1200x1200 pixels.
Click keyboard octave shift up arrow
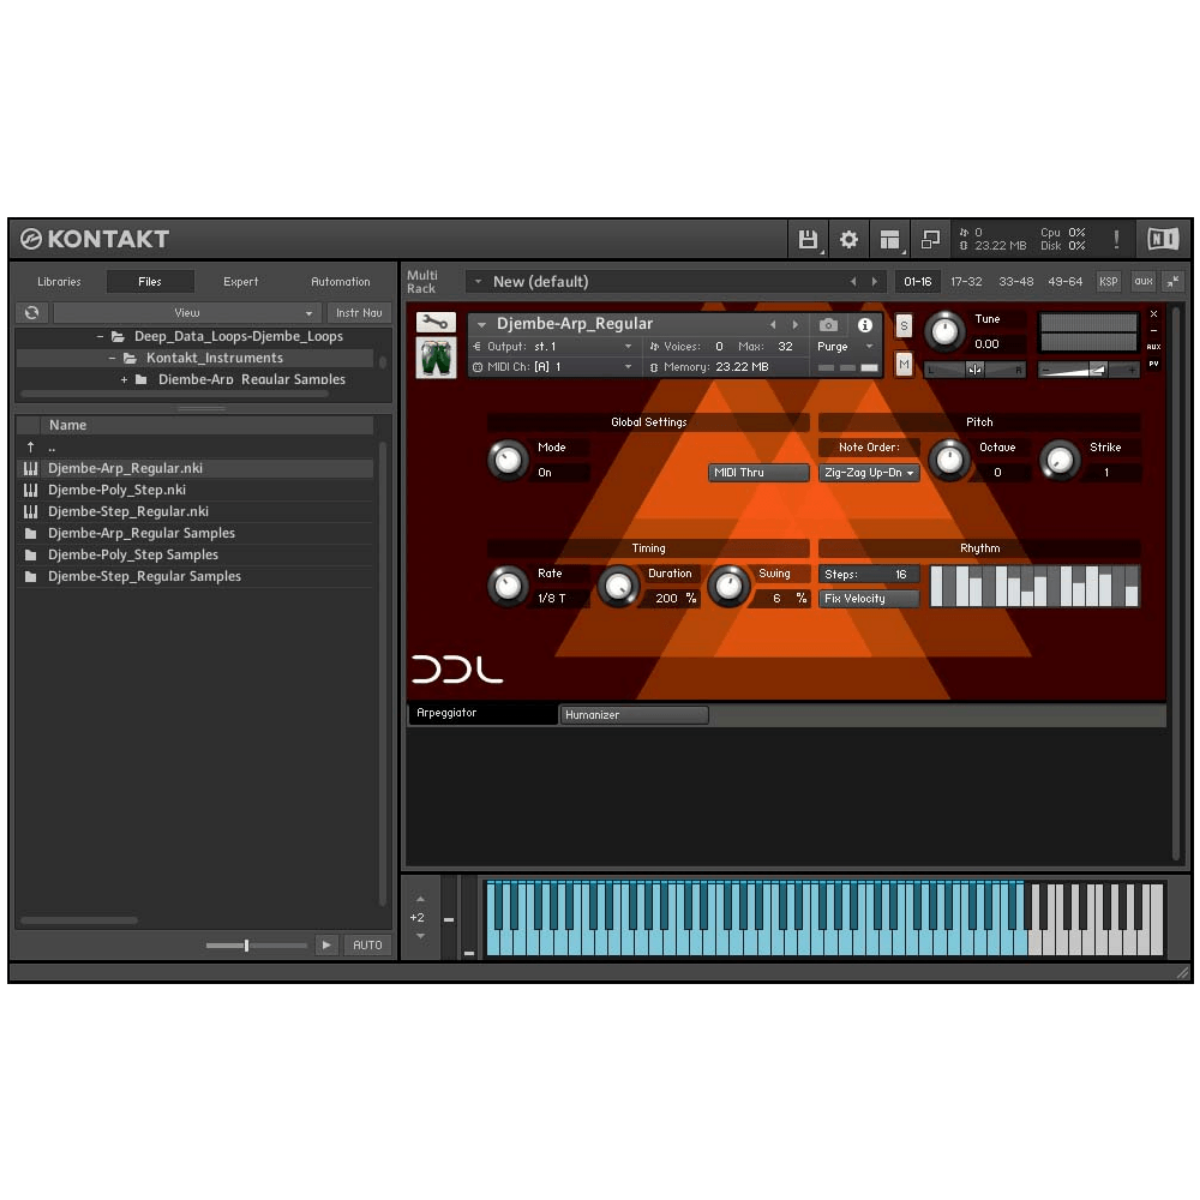pyautogui.click(x=420, y=899)
